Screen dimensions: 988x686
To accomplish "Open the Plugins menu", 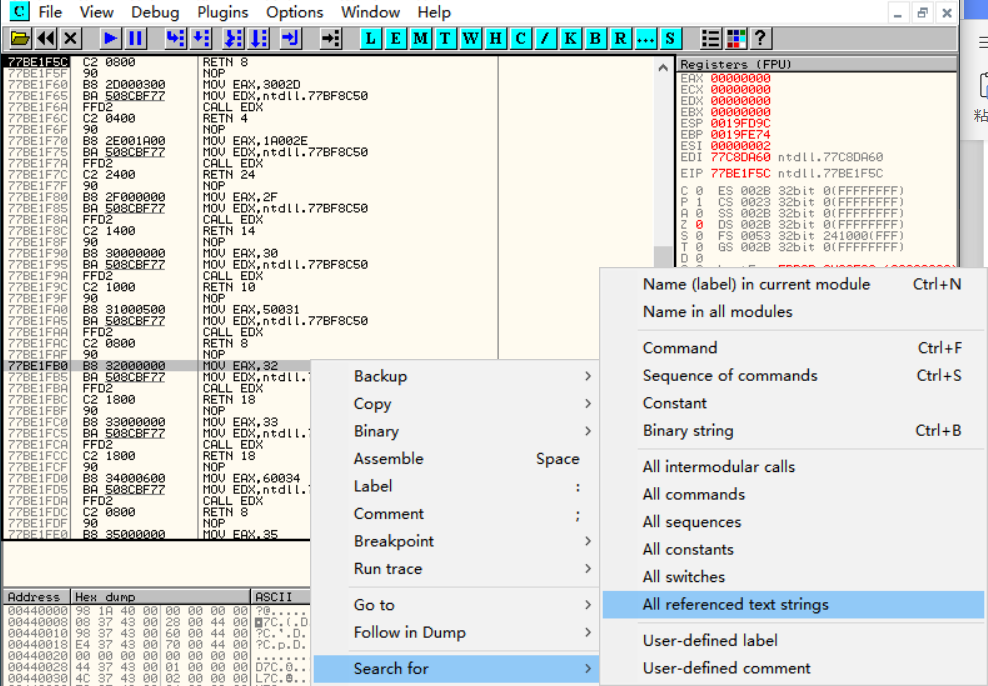I will tap(222, 12).
